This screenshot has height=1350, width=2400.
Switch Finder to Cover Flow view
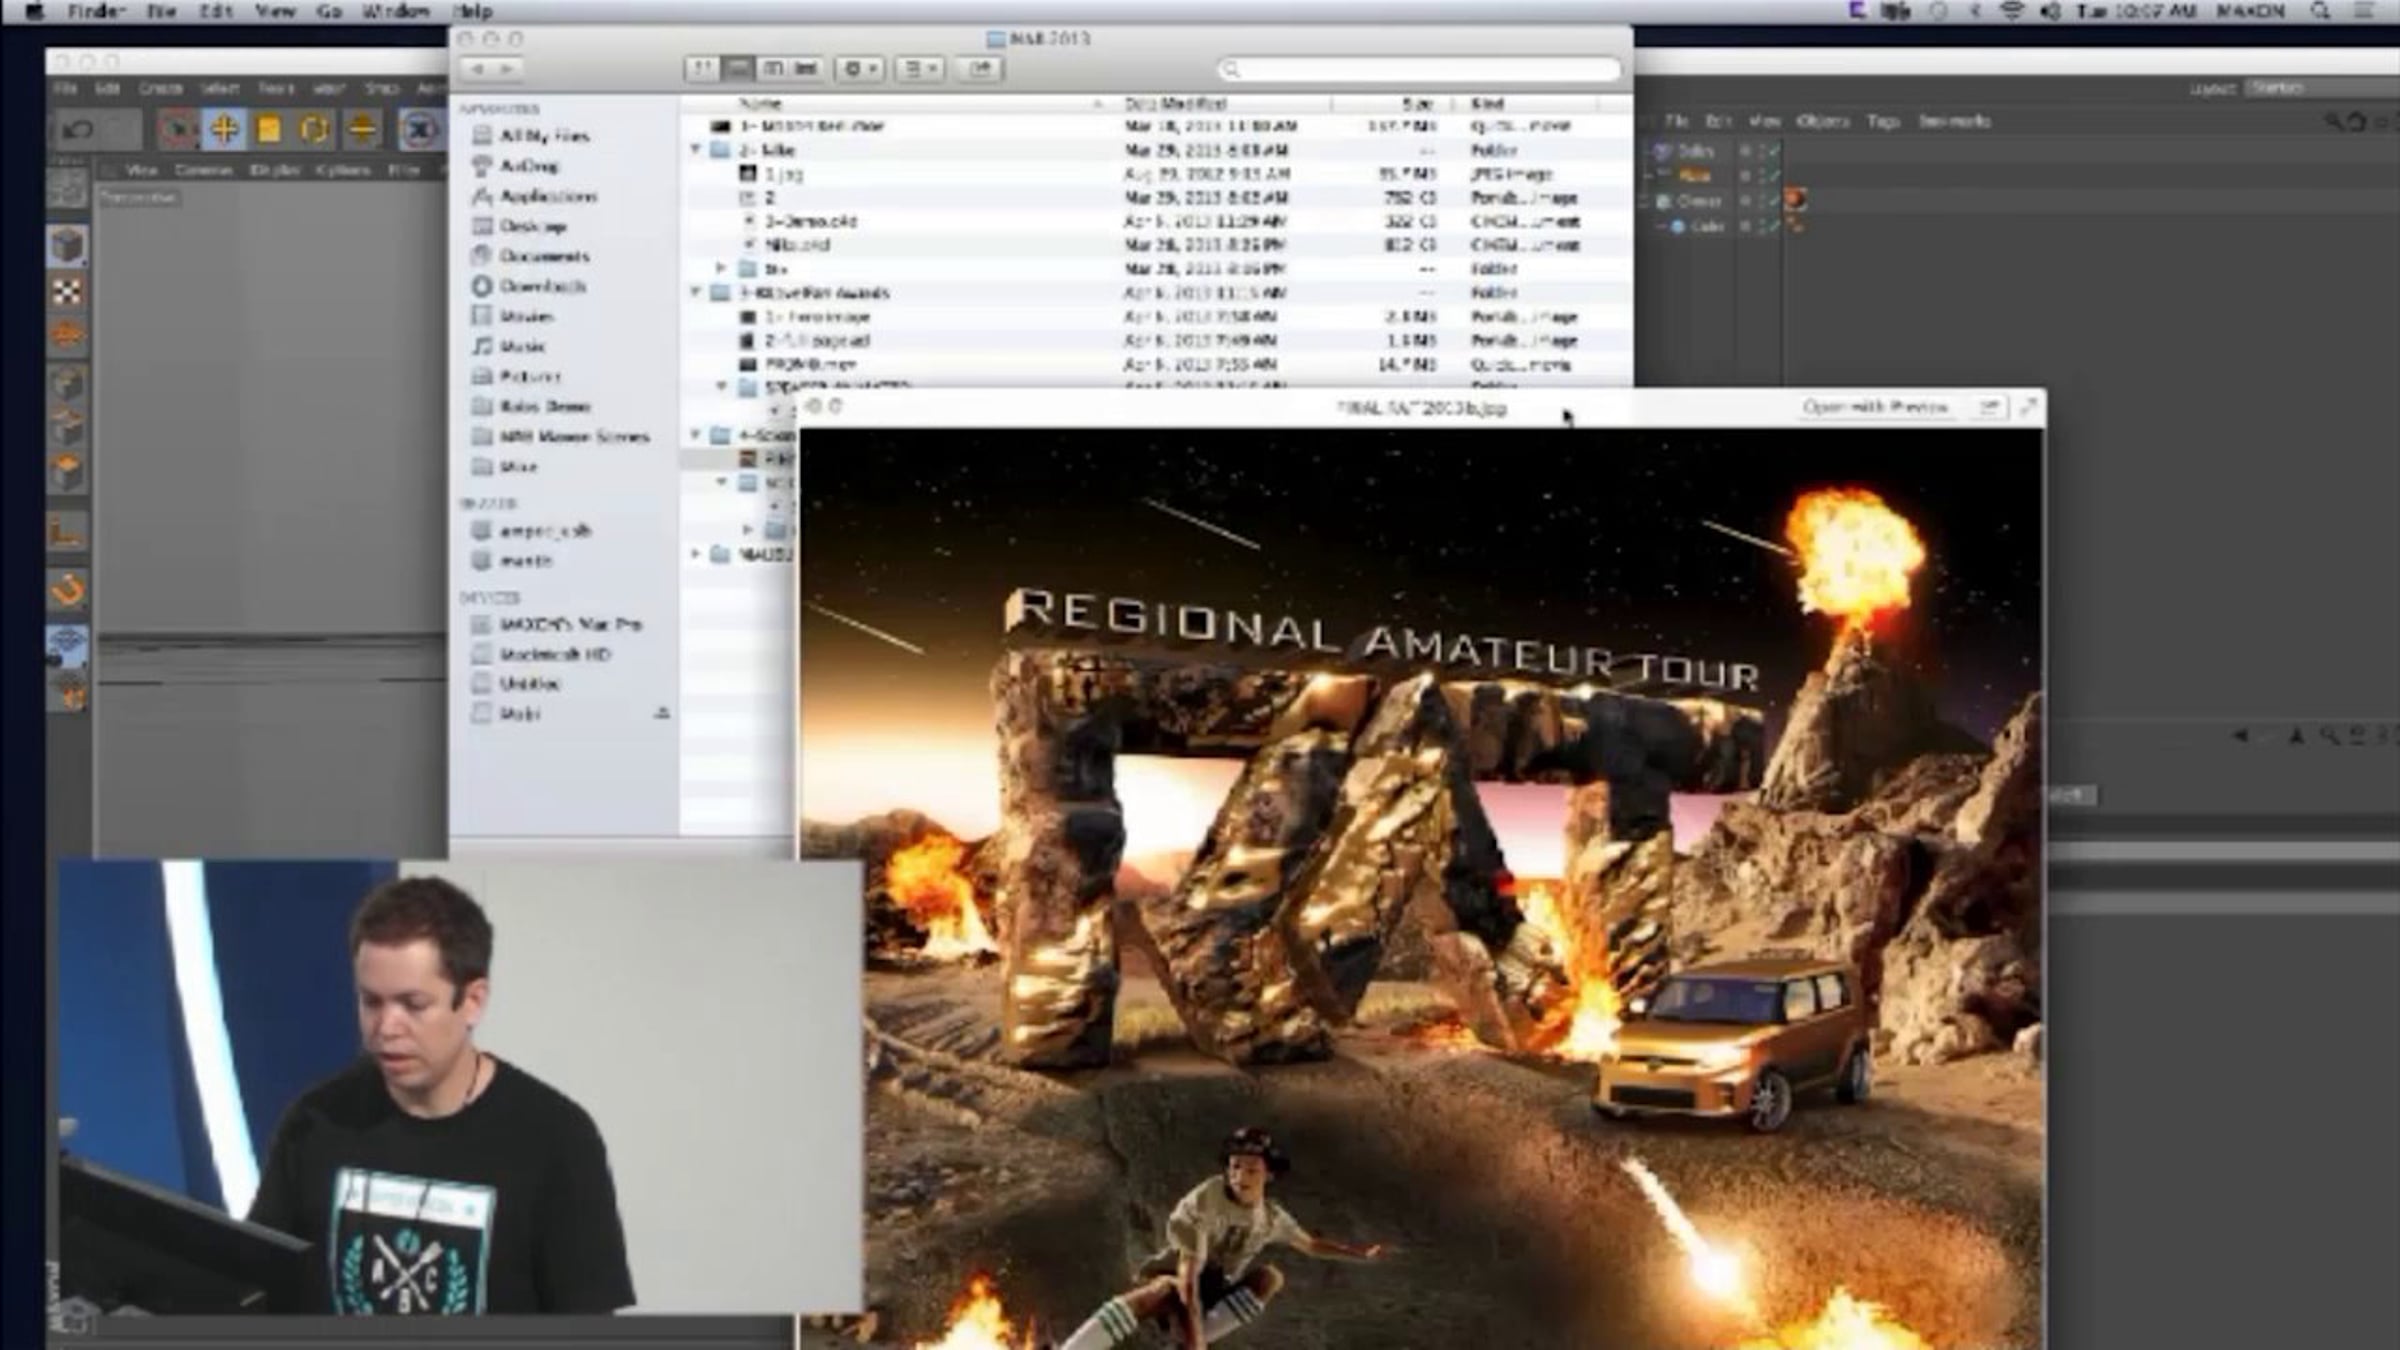pyautogui.click(x=806, y=68)
